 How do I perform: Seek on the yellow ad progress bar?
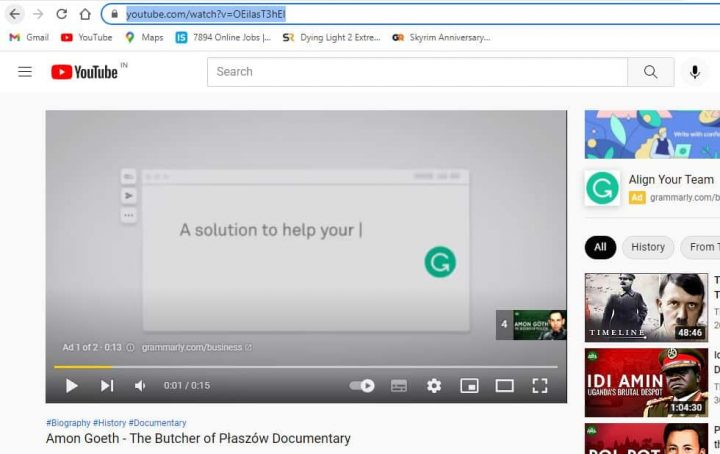point(306,367)
